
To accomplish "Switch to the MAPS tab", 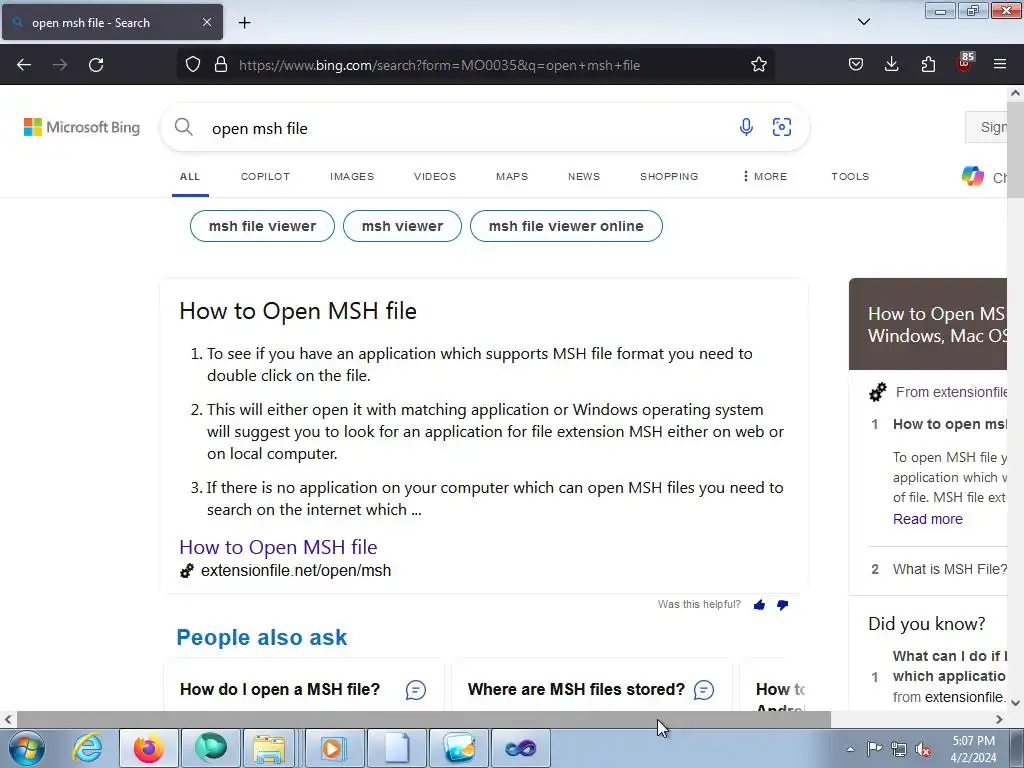I will 512,177.
